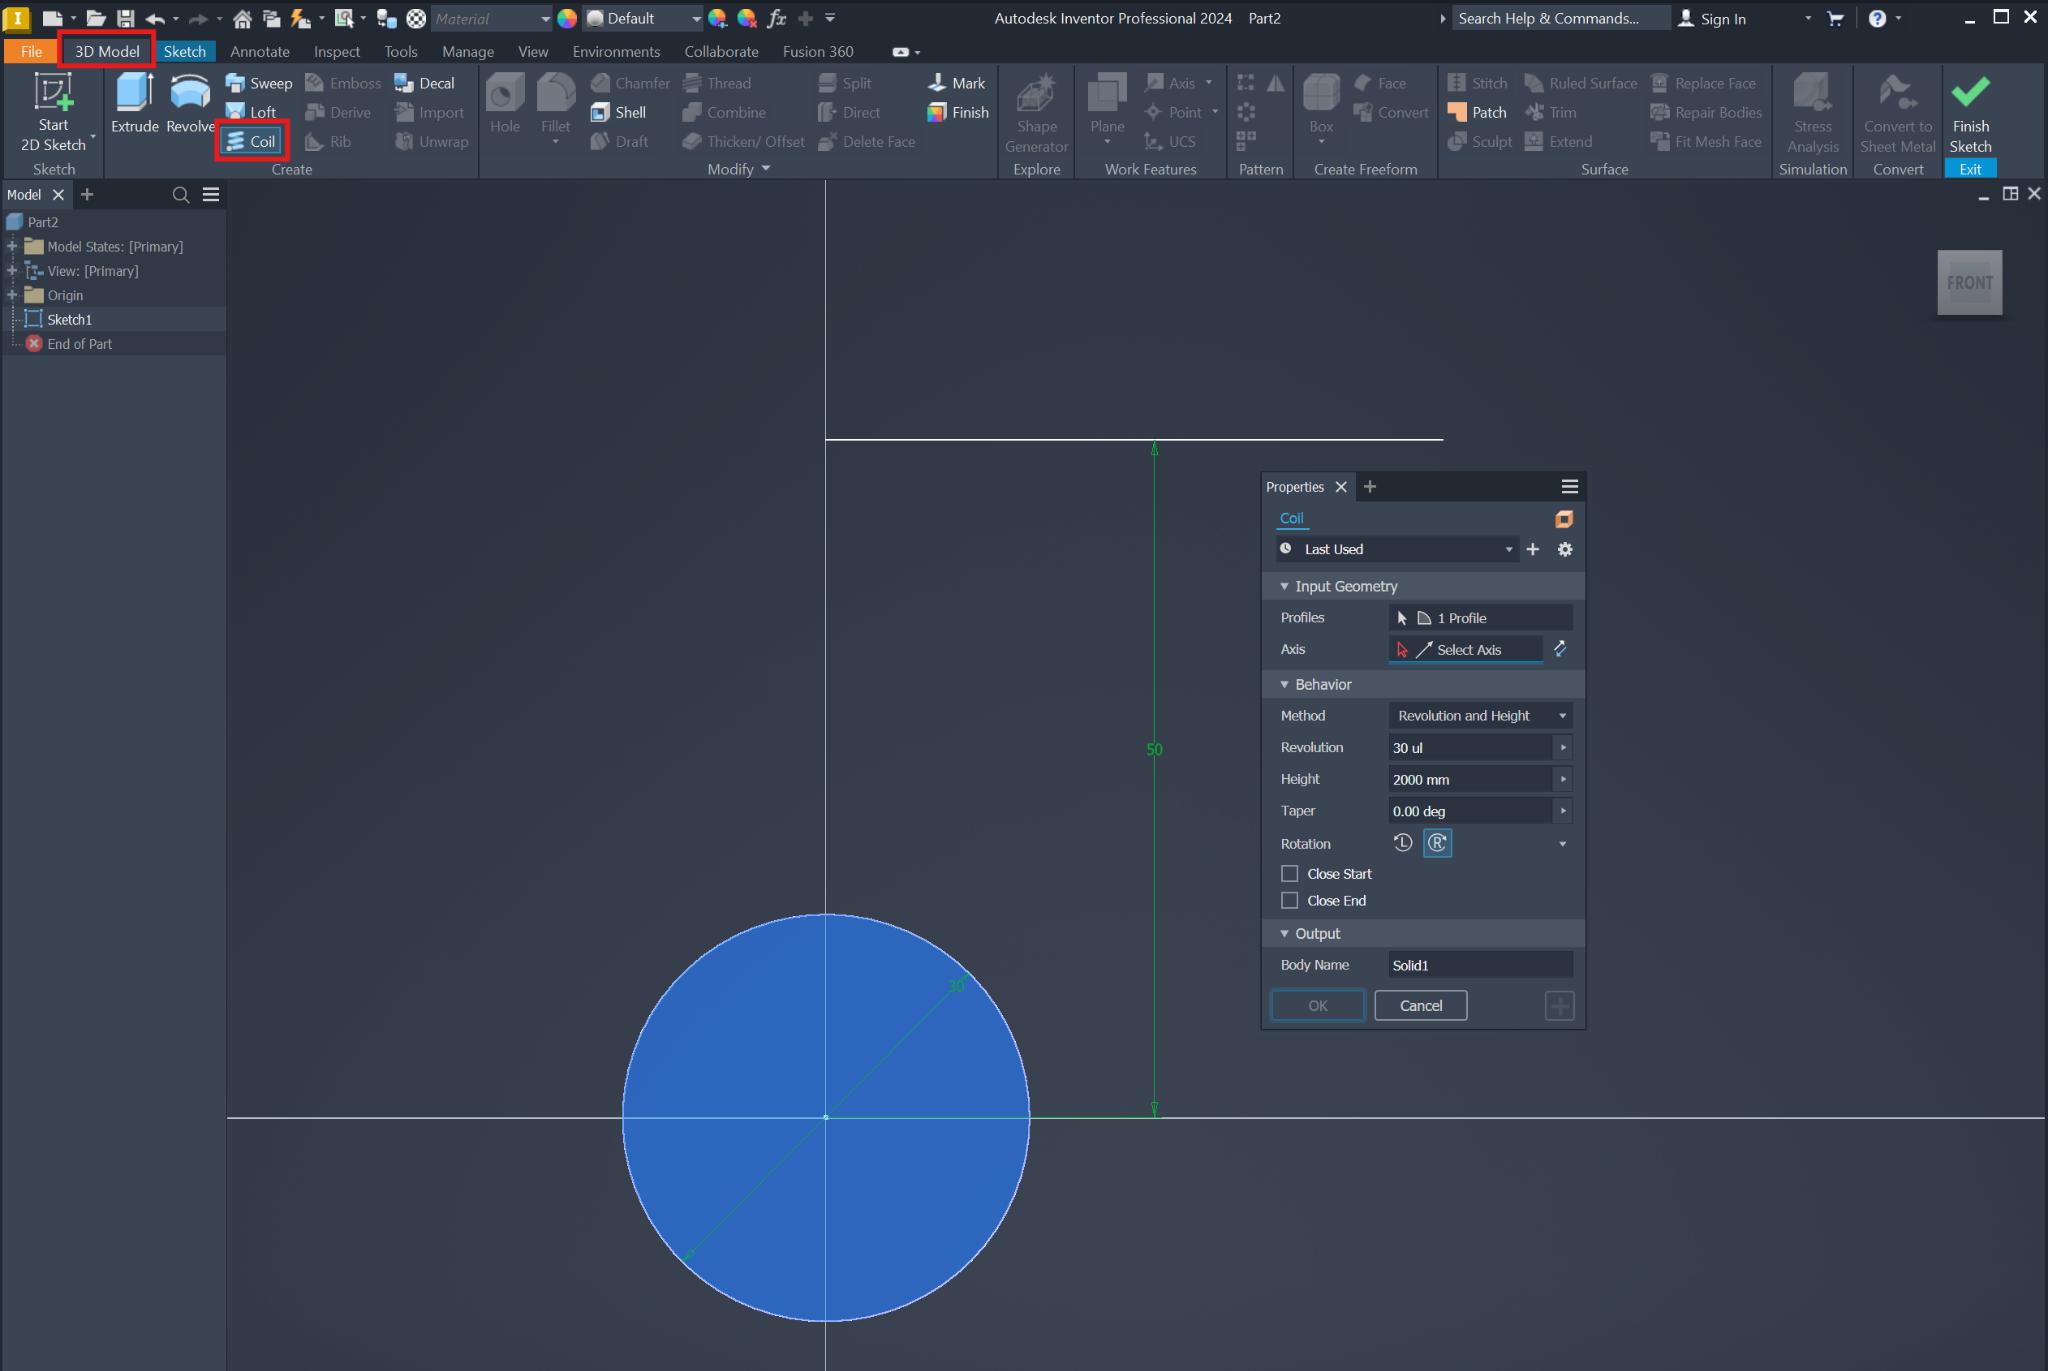The image size is (2048, 1371).
Task: Select the Stitch surface tool
Action: (1479, 83)
